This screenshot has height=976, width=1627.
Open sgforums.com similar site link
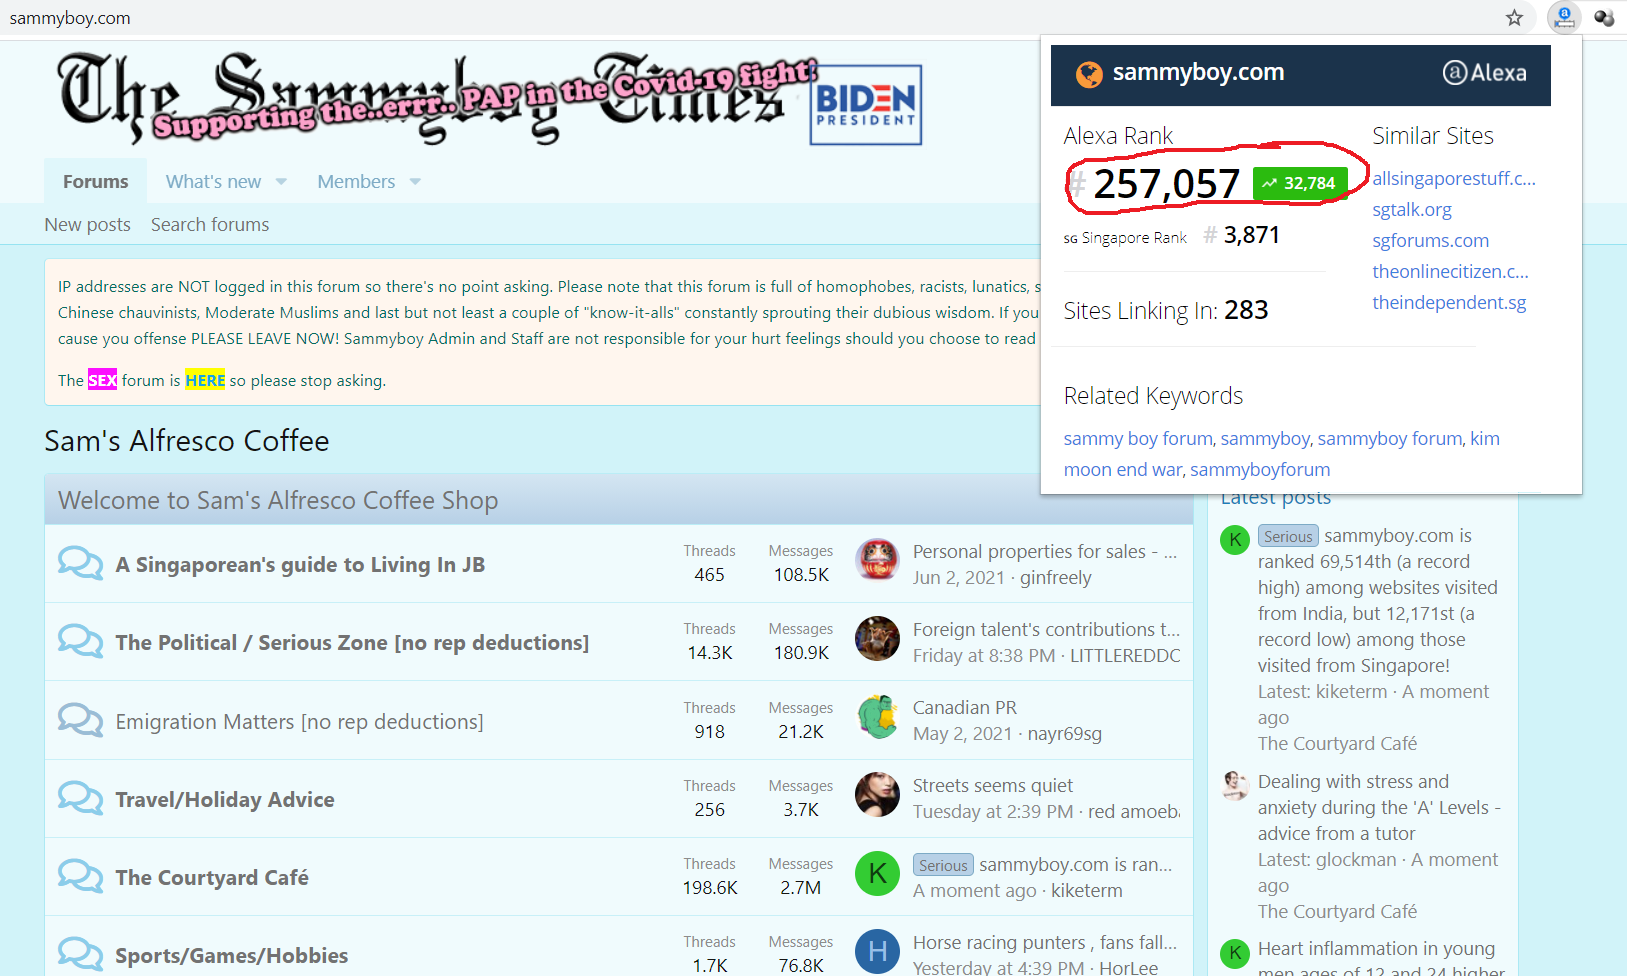click(1431, 240)
